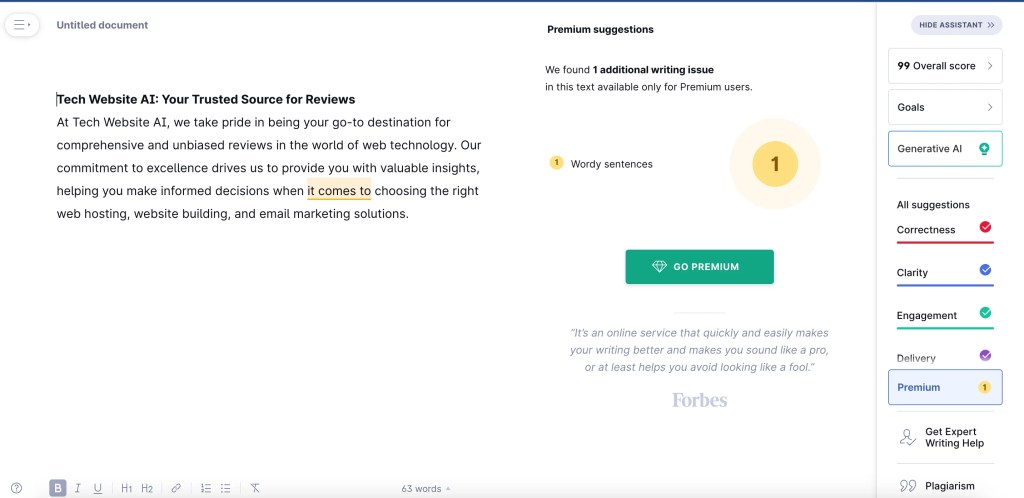Filter by Clarity suggestions
The image size is (1024, 498).
coord(945,273)
